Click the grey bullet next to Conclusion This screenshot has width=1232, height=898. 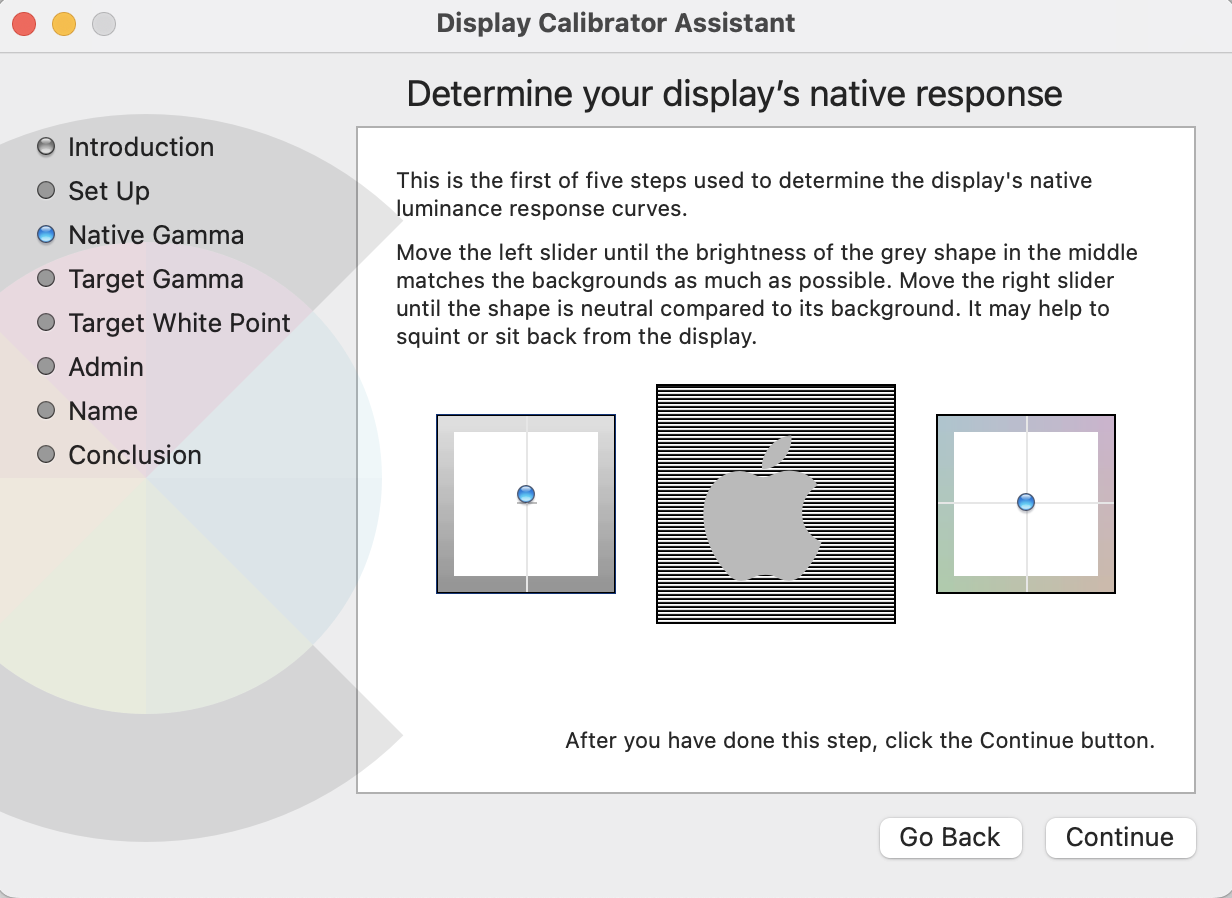pyautogui.click(x=45, y=455)
